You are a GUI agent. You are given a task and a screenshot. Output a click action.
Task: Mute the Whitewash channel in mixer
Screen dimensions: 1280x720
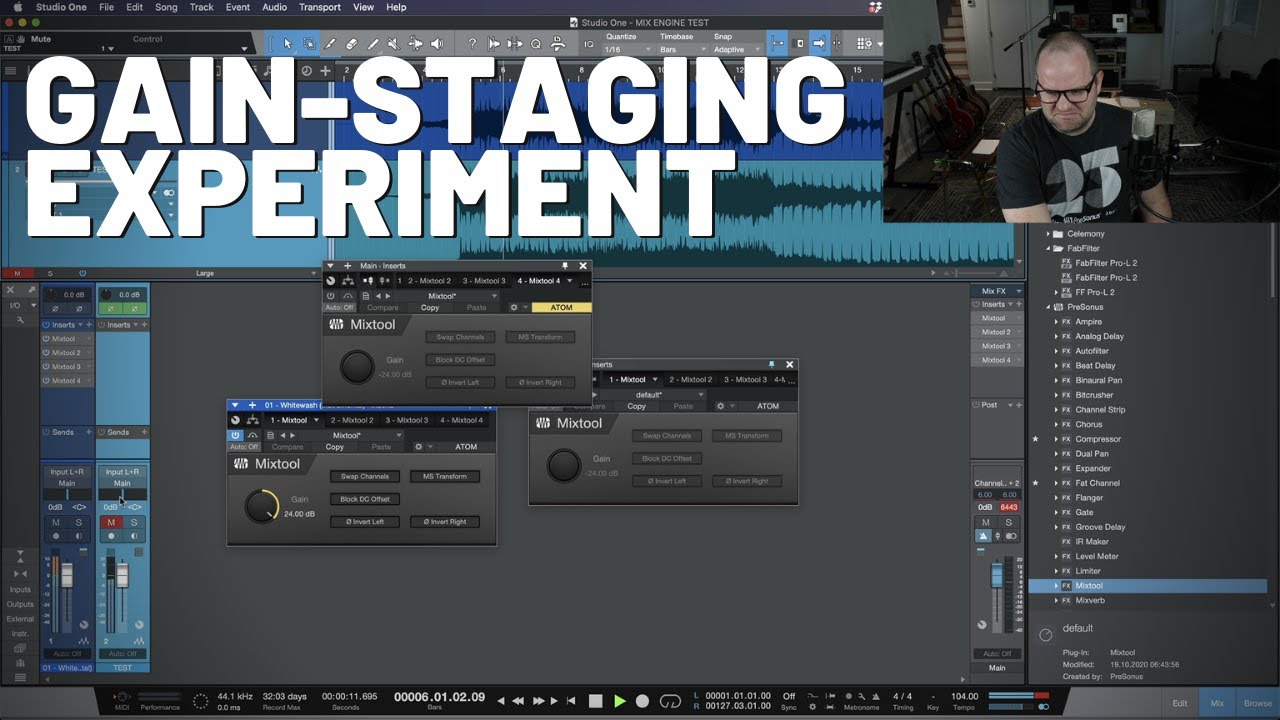tap(56, 522)
